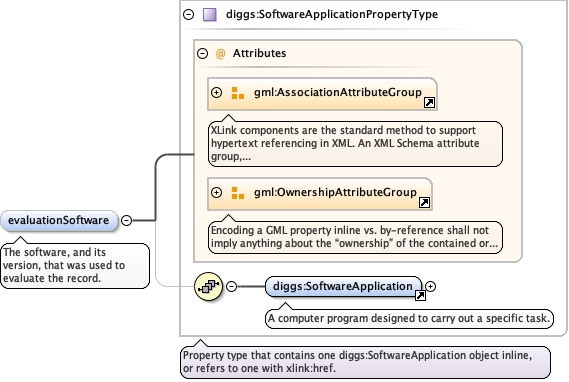Expand gml:OwnershipAttributeGroup
Screen dimensions: 569x382
pyautogui.click(x=216, y=193)
